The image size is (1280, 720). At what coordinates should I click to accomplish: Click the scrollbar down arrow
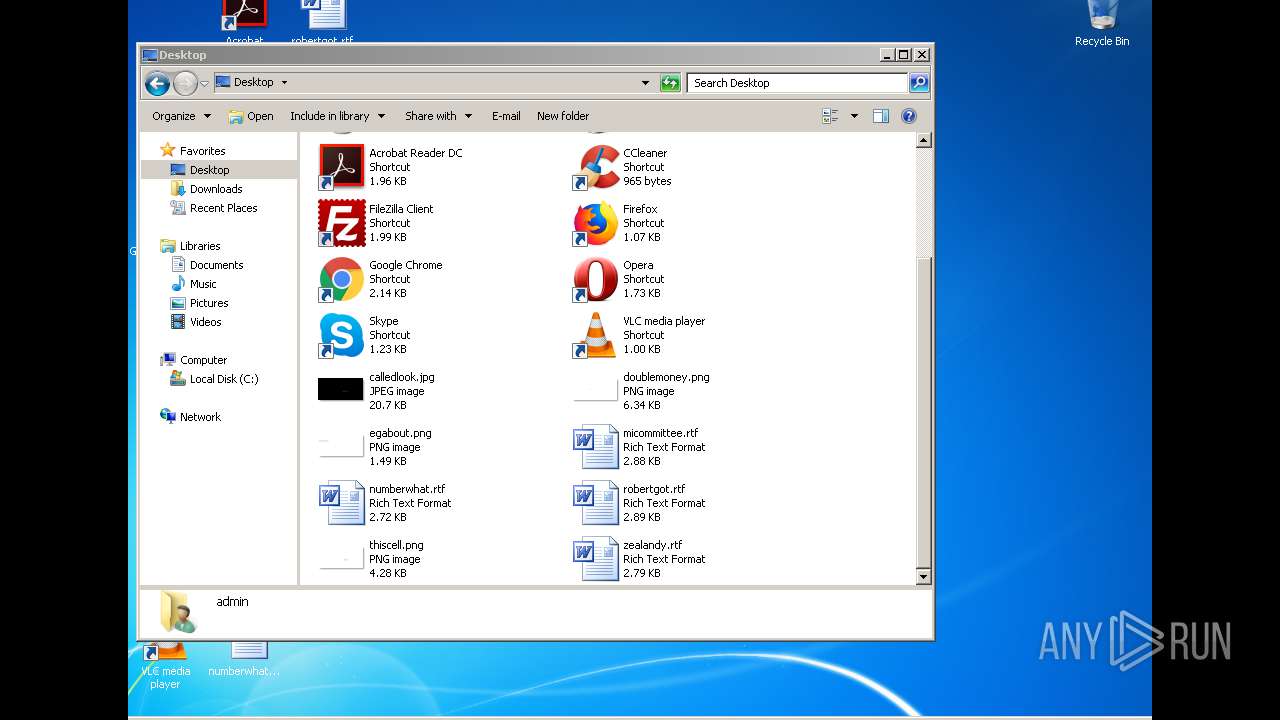pyautogui.click(x=924, y=576)
